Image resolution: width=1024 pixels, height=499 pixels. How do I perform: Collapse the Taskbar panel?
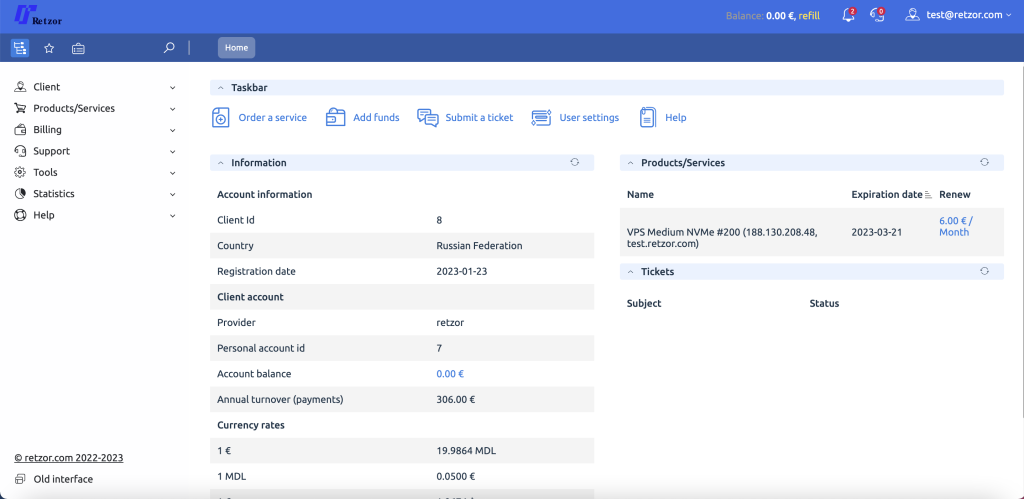[221, 88]
